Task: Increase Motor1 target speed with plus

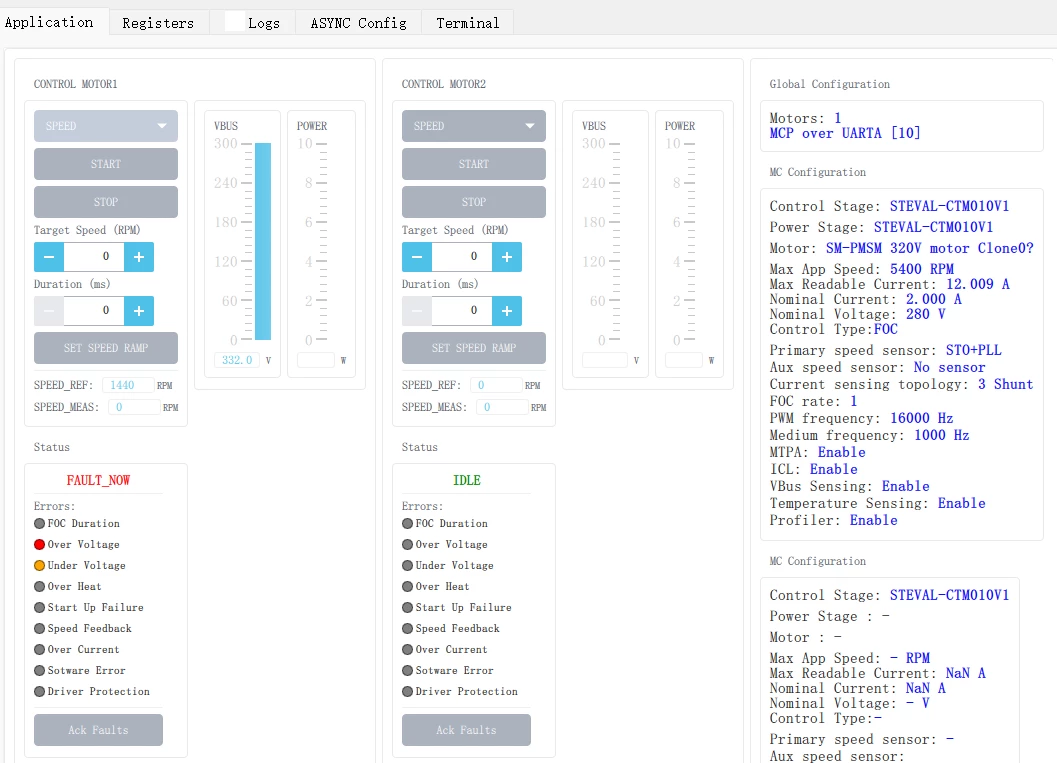Action: coord(139,257)
